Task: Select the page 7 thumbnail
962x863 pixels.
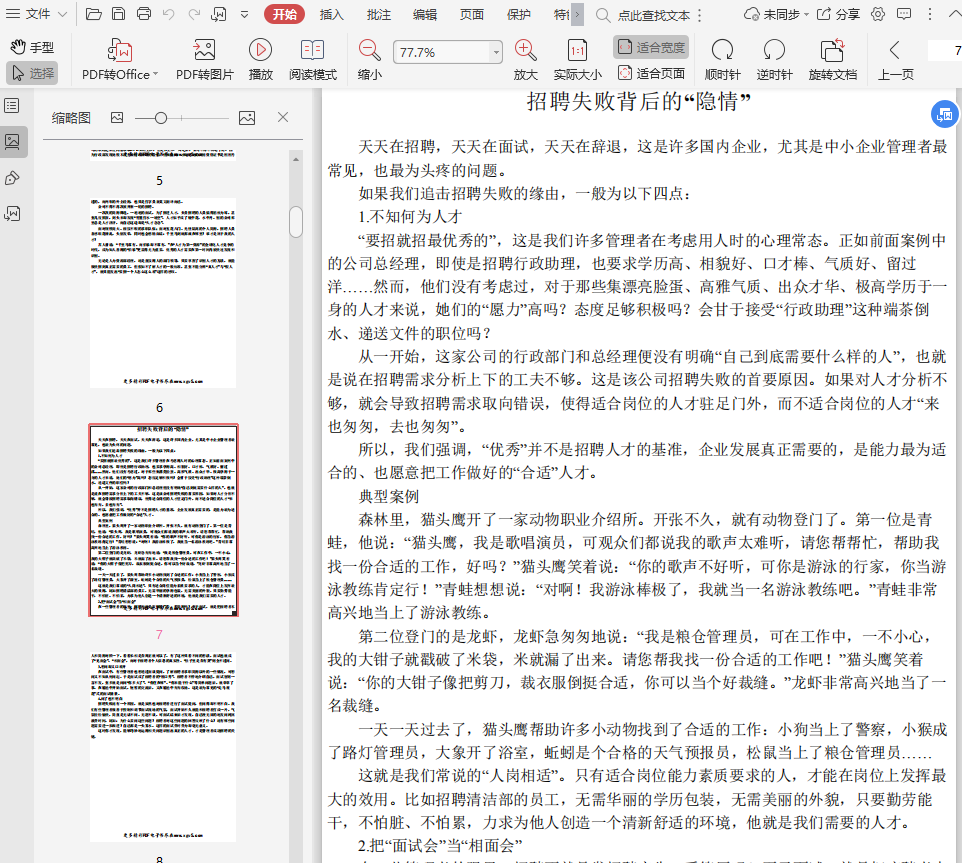Action: tap(163, 520)
